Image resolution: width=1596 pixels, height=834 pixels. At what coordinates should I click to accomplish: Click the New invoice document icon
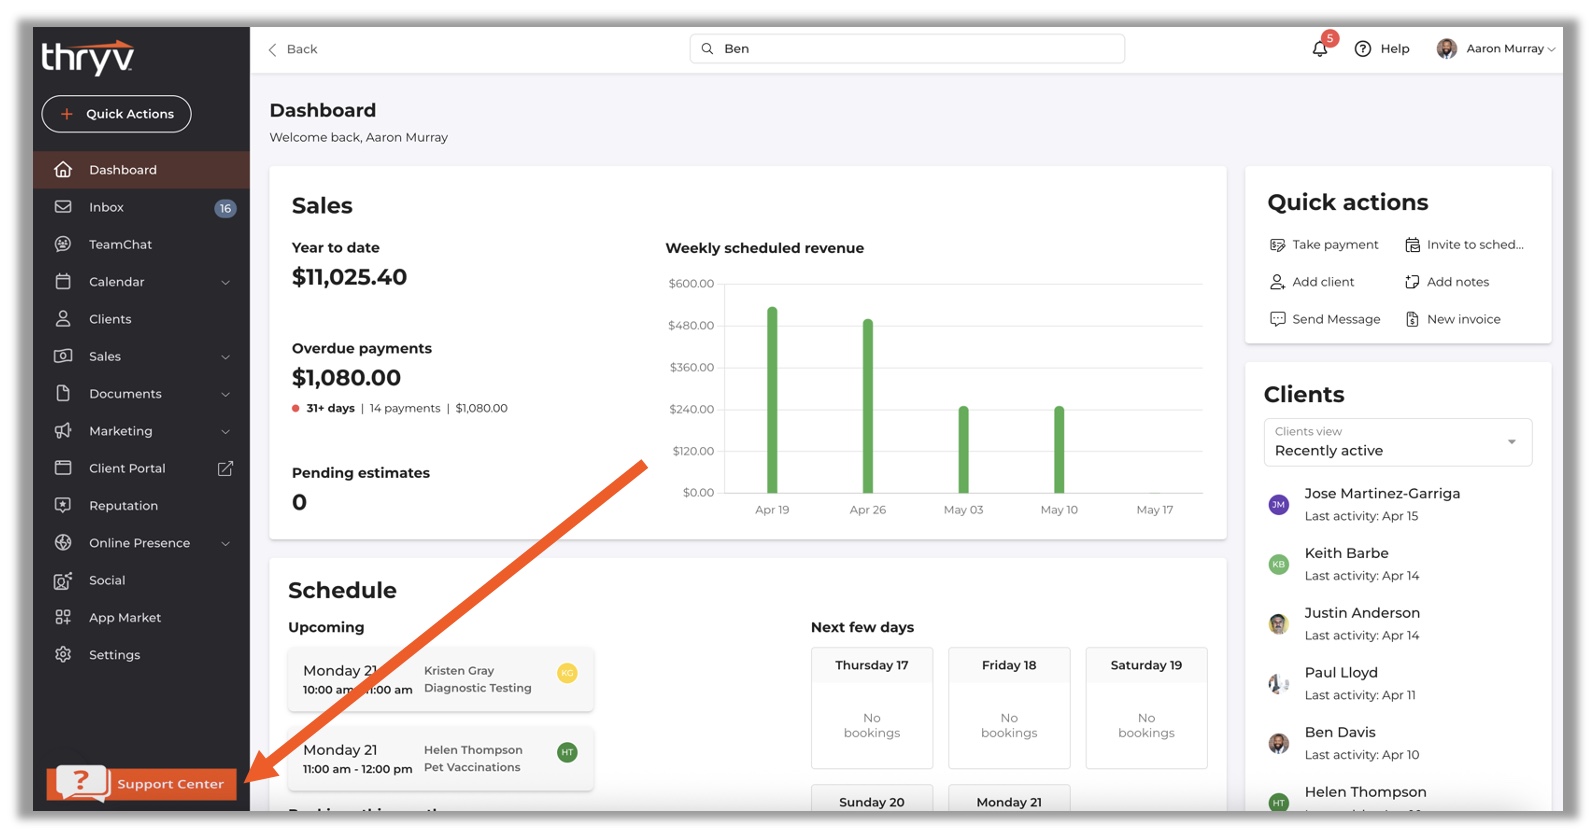pos(1412,319)
